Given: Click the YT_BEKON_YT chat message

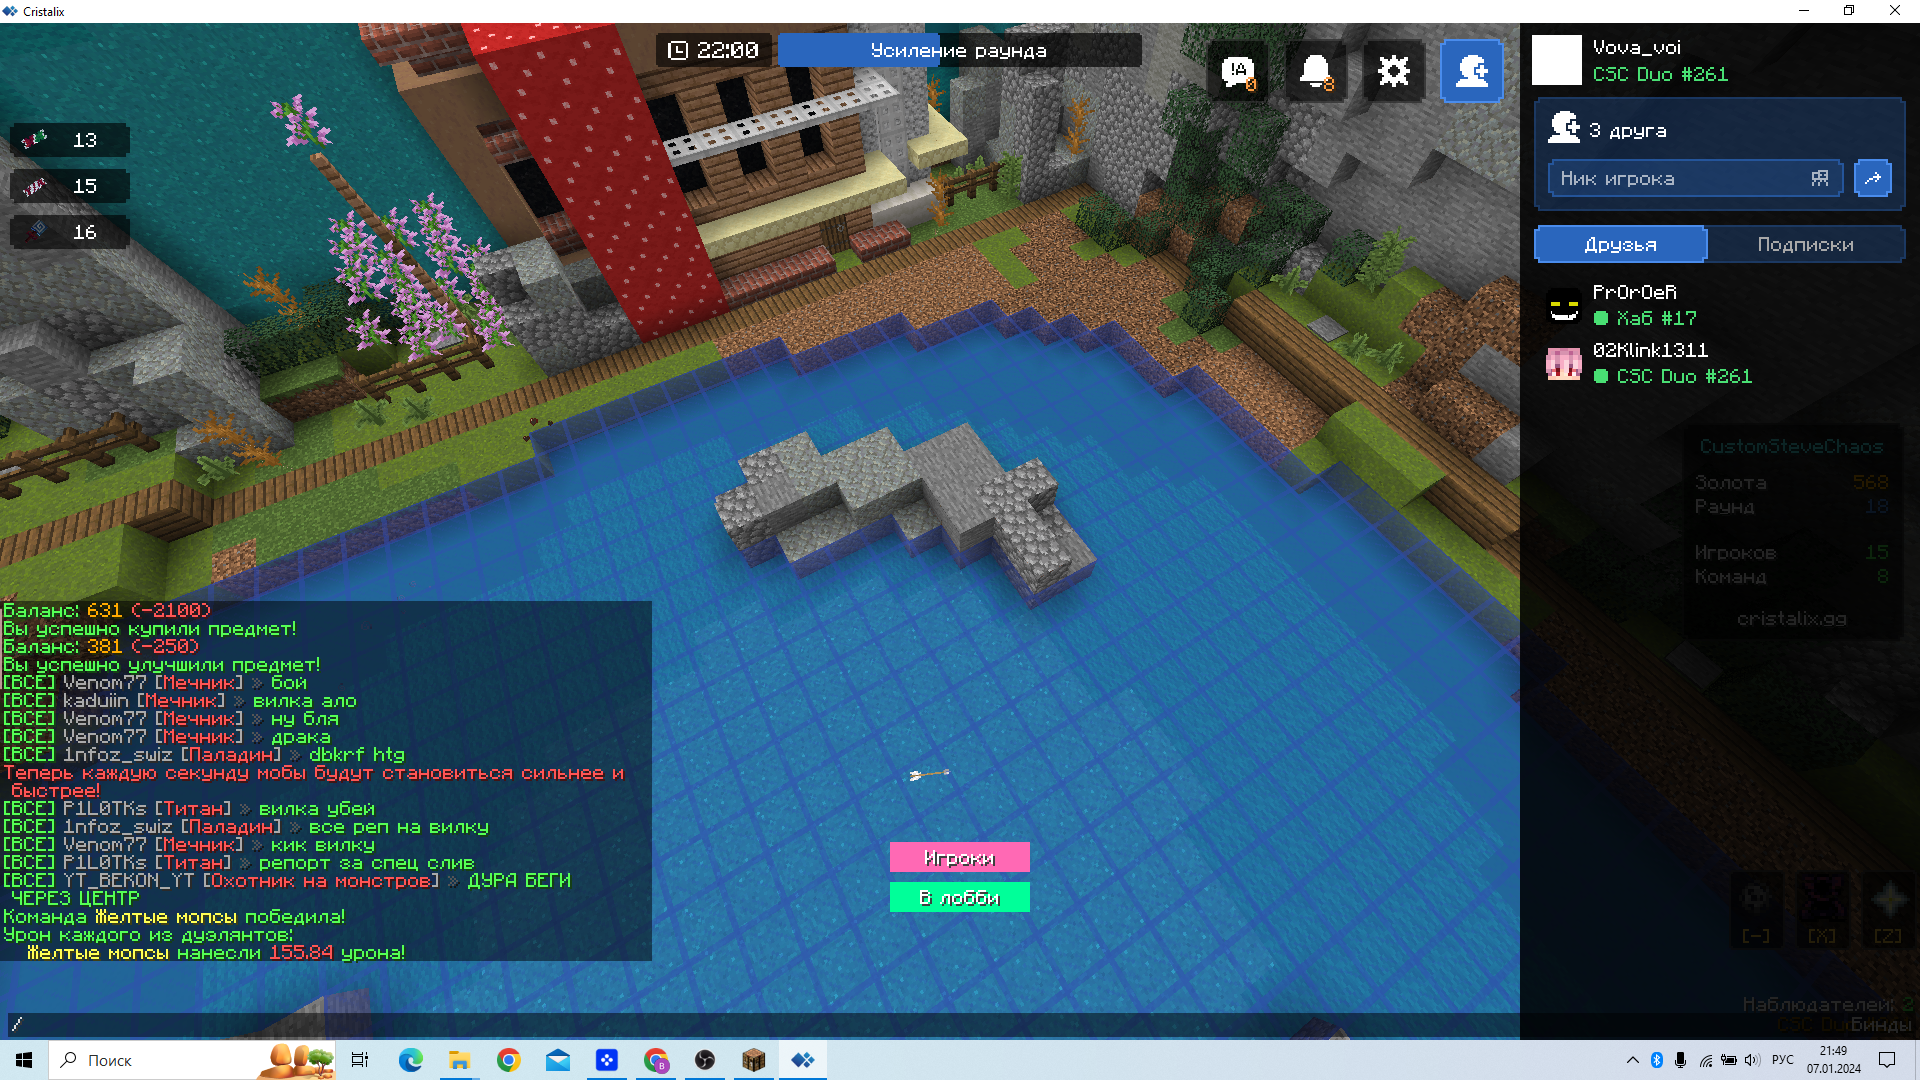Looking at the screenshot, I should point(286,889).
